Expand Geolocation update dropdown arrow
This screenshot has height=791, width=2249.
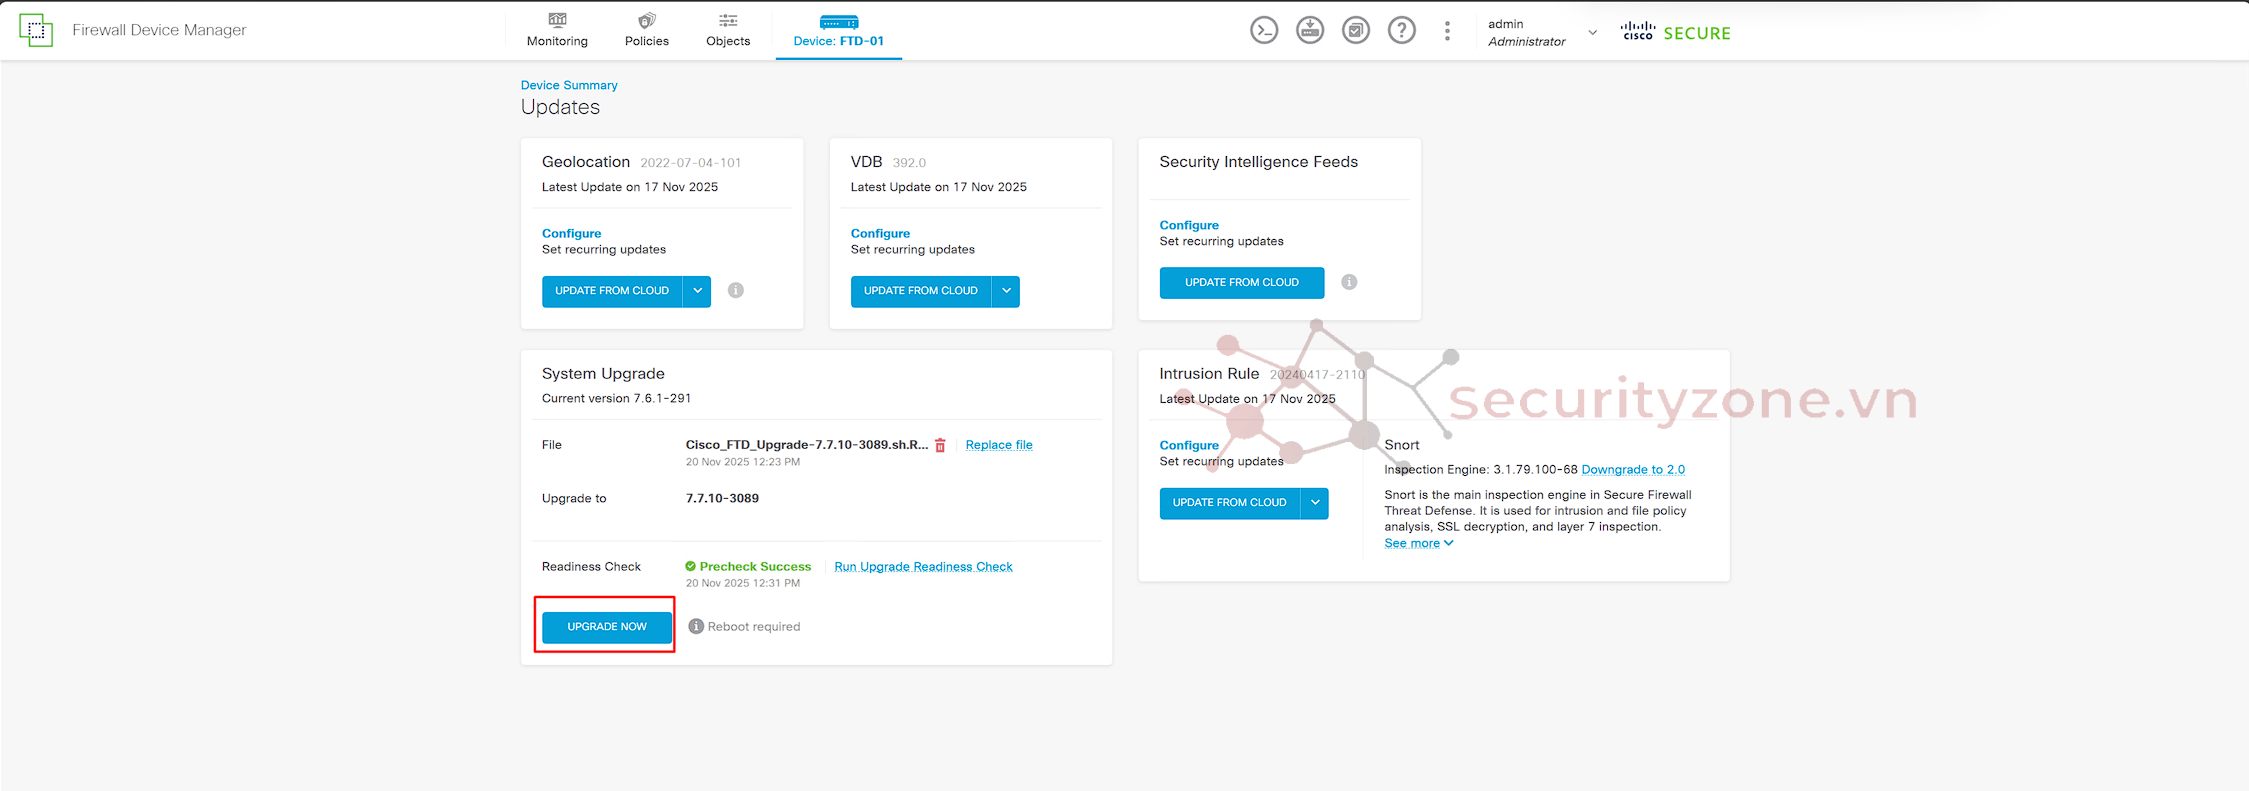pos(697,291)
